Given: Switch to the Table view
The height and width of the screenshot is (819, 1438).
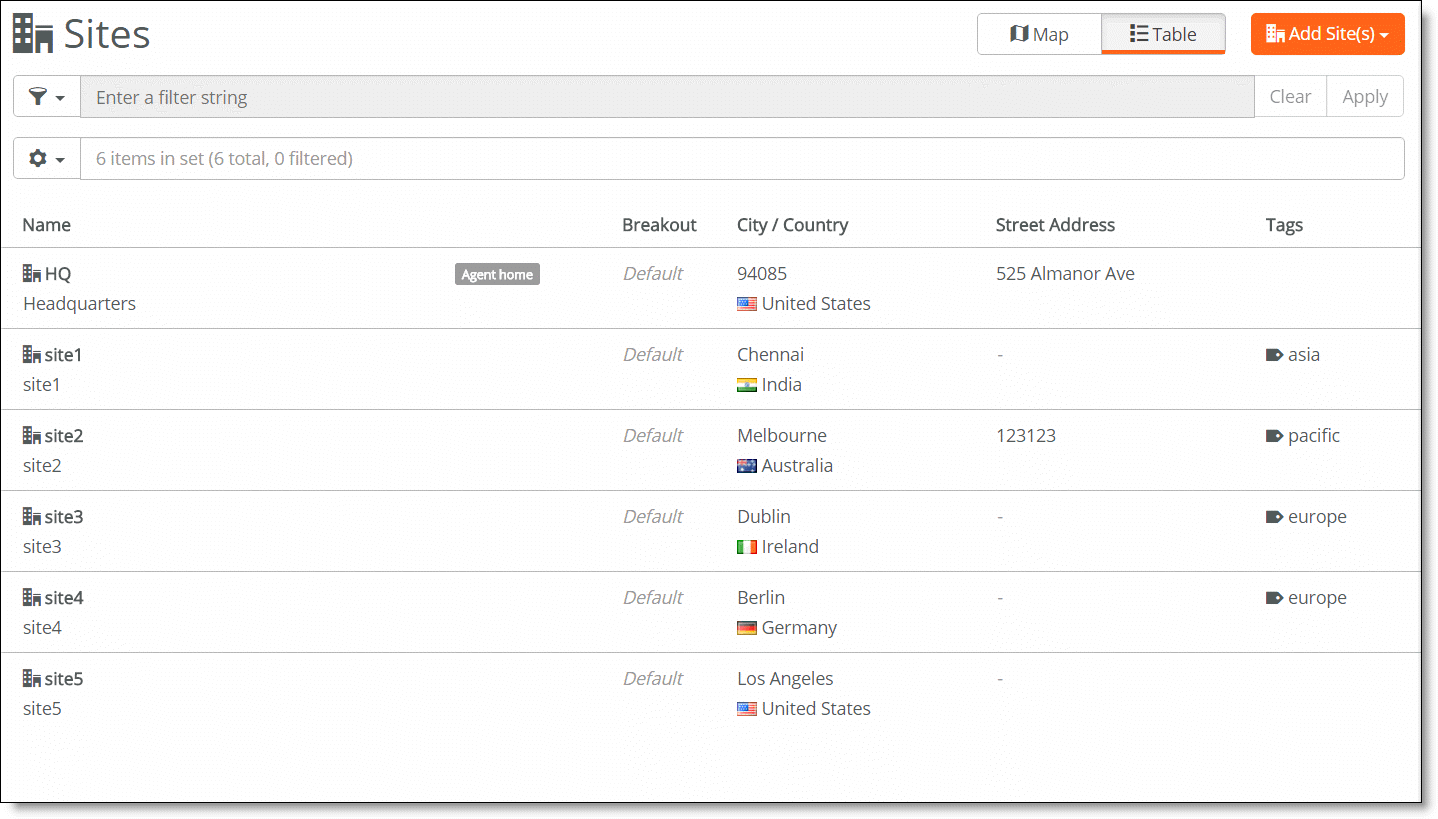Looking at the screenshot, I should tap(1163, 34).
